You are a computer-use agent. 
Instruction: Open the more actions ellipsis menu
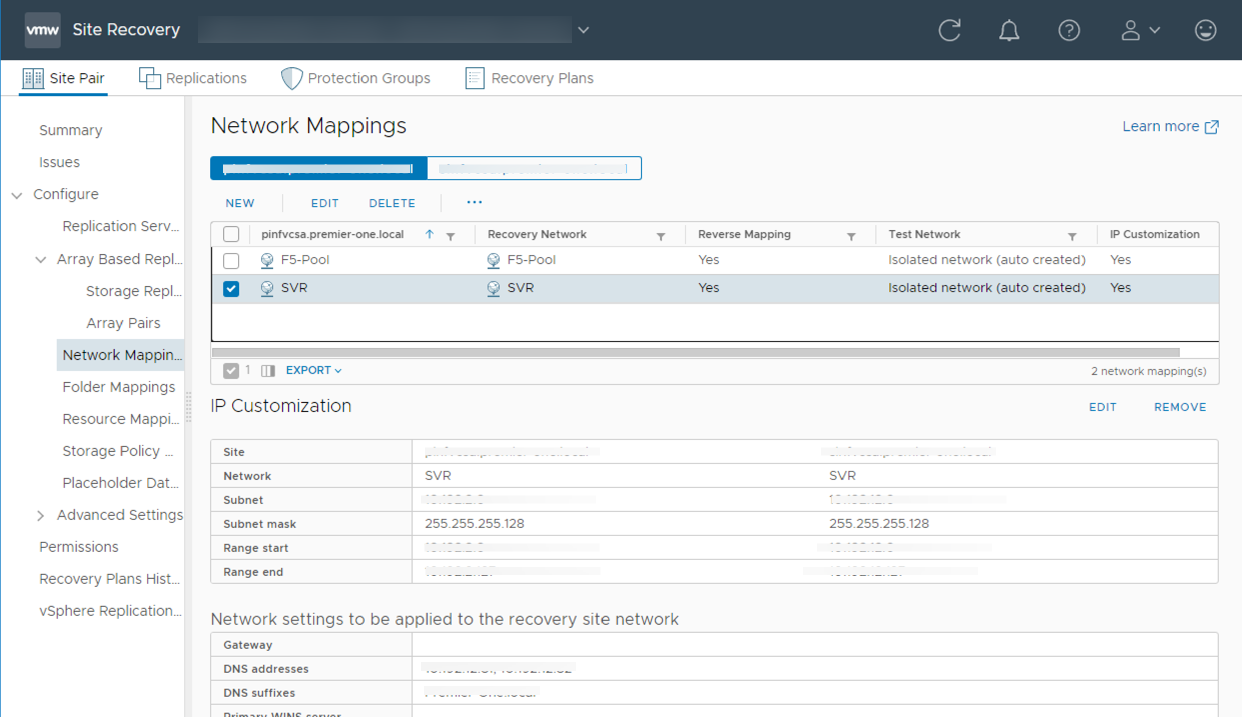pyautogui.click(x=474, y=202)
